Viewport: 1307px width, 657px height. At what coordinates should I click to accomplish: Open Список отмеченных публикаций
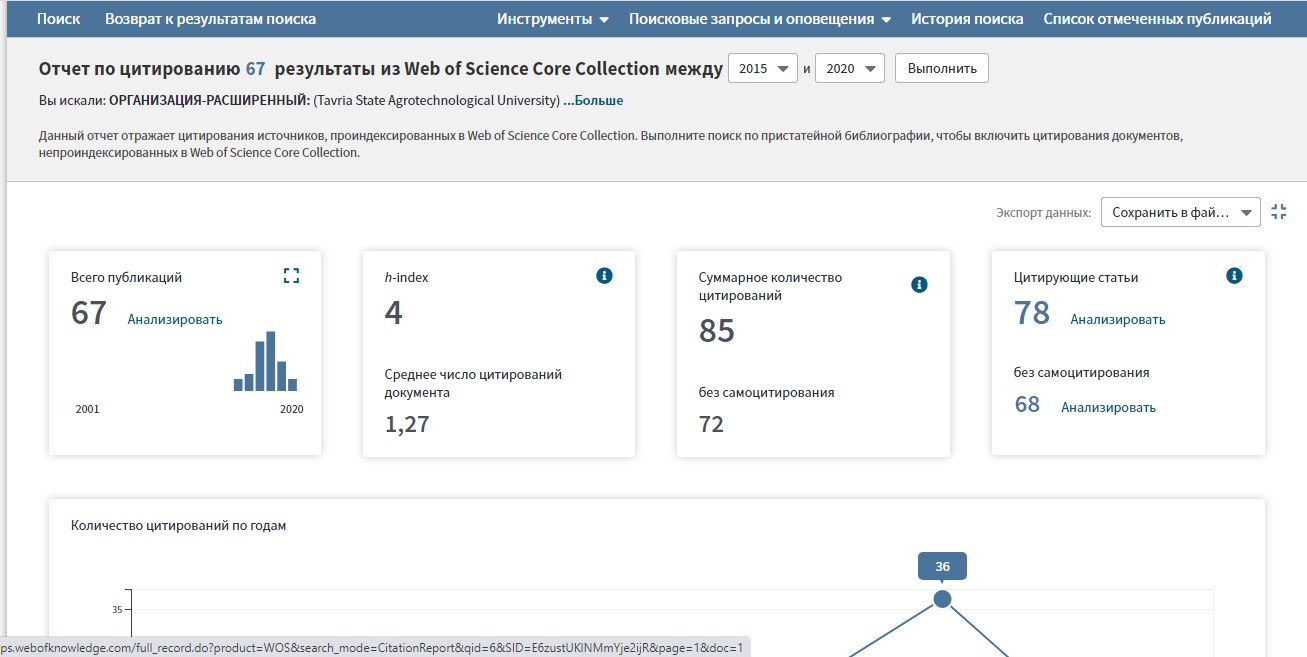point(1157,19)
